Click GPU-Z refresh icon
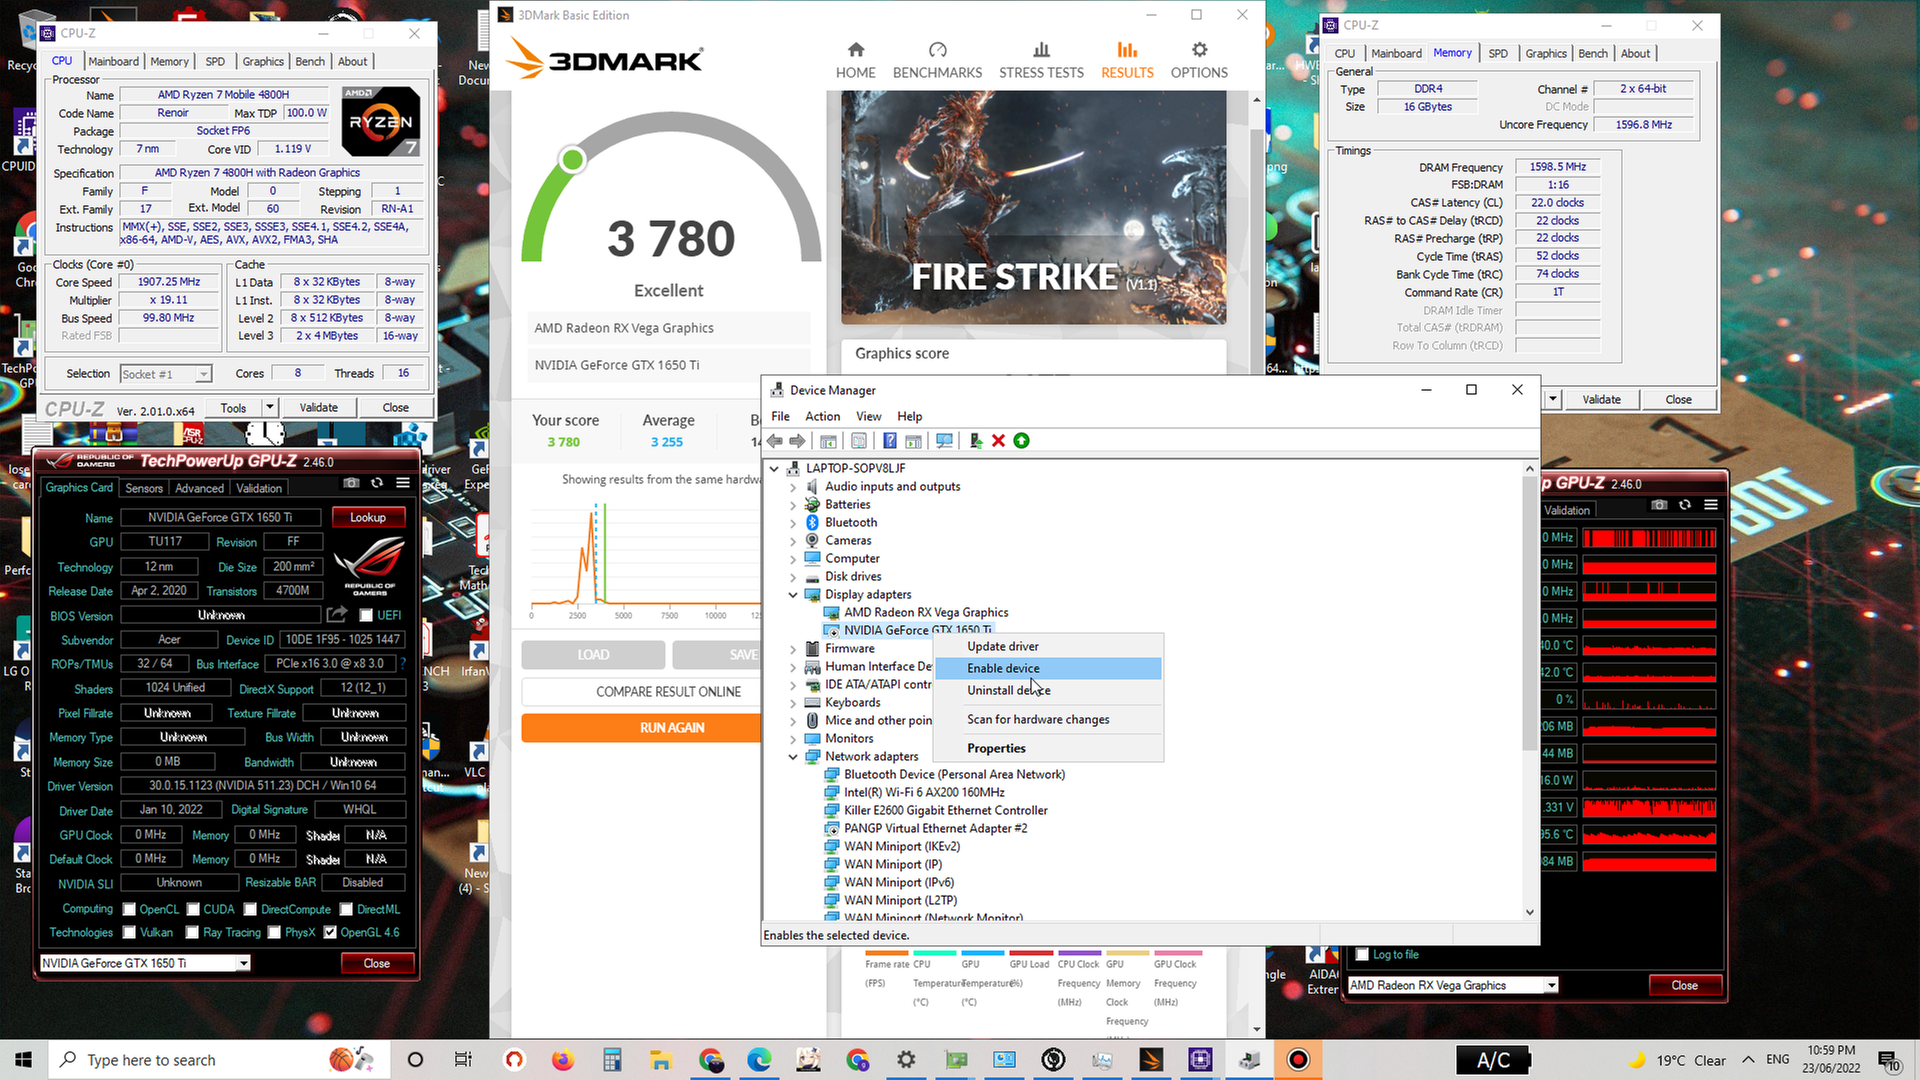 coord(377,483)
